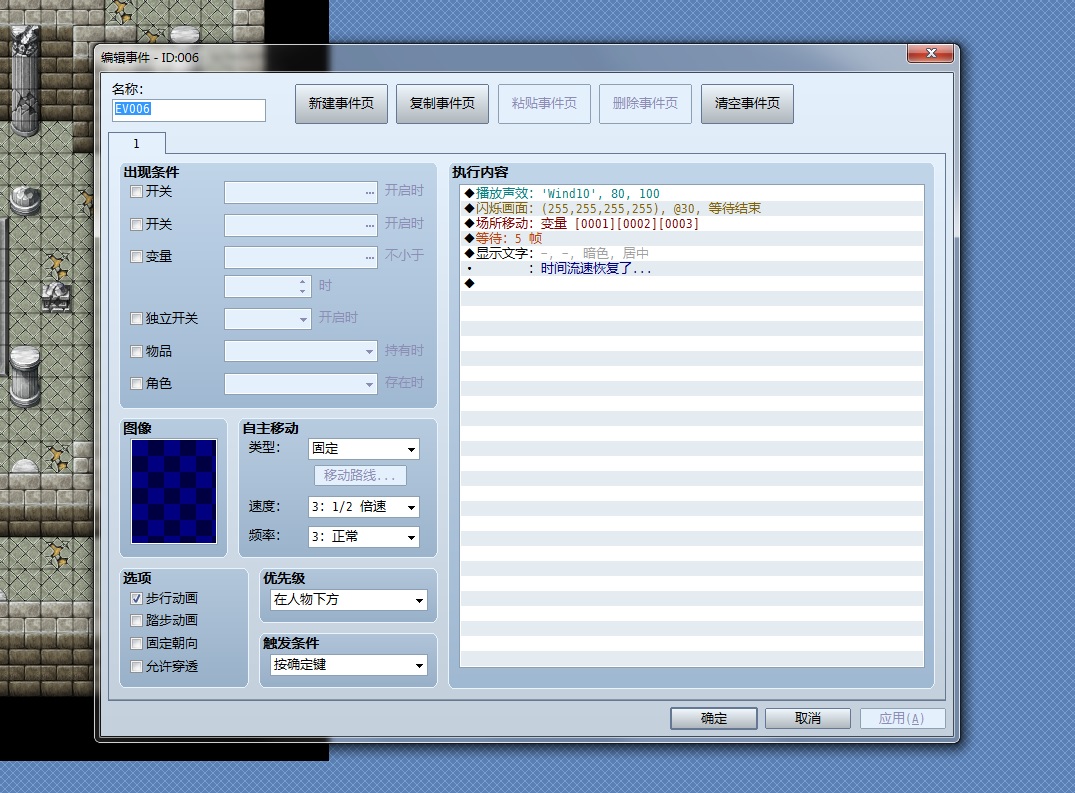Image resolution: width=1075 pixels, height=793 pixels.
Task: Cancel the dialog with 取消
Action: (x=808, y=718)
